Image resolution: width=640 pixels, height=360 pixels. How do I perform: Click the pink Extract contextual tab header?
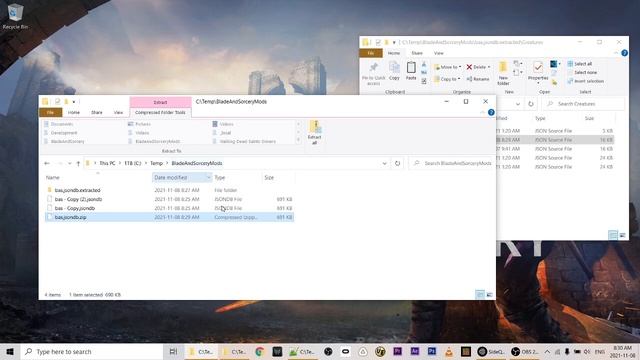(160, 102)
